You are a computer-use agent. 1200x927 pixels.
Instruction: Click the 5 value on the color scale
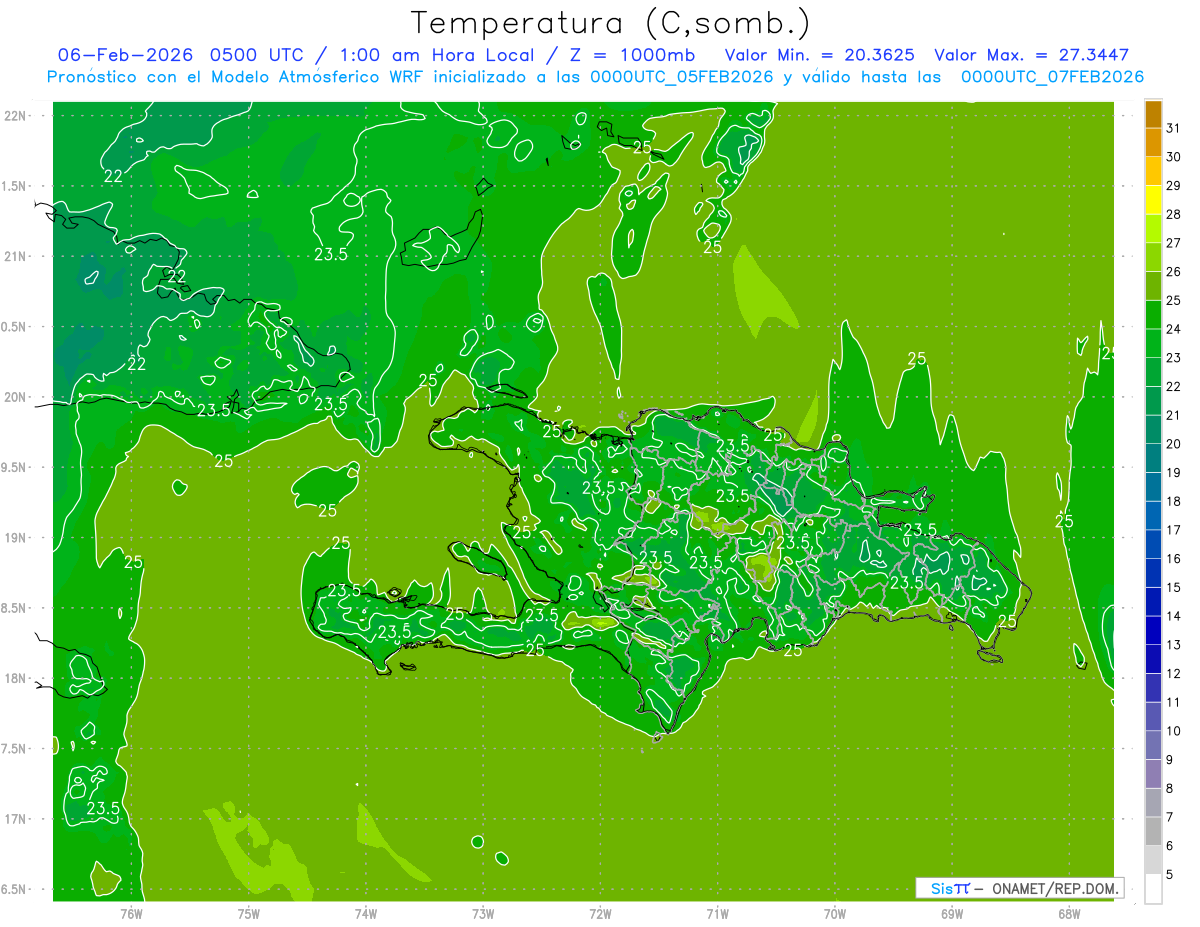click(x=1170, y=875)
